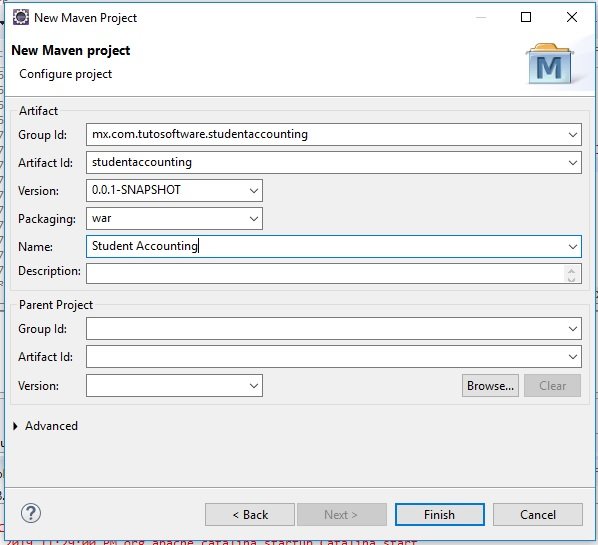Click the Browse... button
598x545 pixels.
point(490,386)
